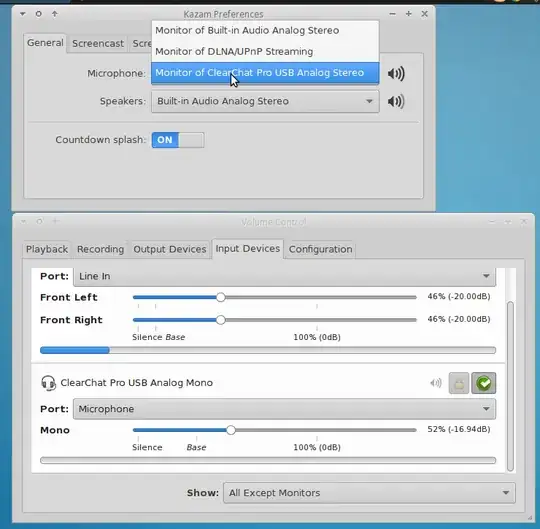Open the Show All Except Monitors dropdown
Image resolution: width=540 pixels, height=529 pixels.
pyautogui.click(x=369, y=493)
